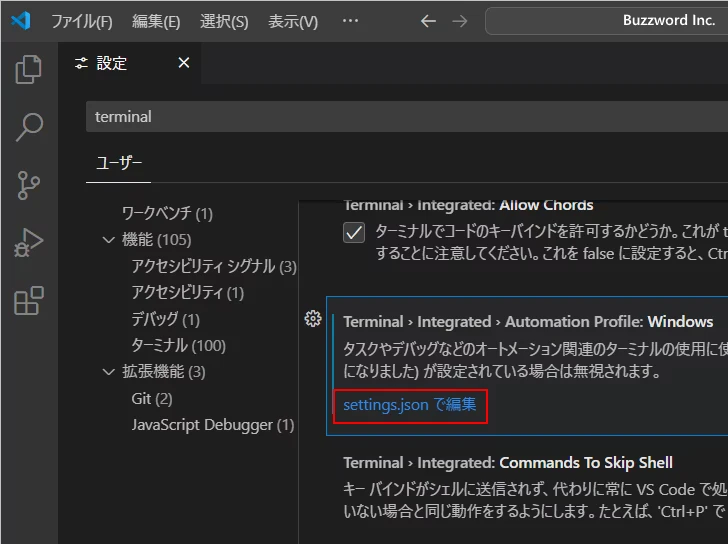Select the ユーザー settings tab
The image size is (728, 544).
[118, 163]
